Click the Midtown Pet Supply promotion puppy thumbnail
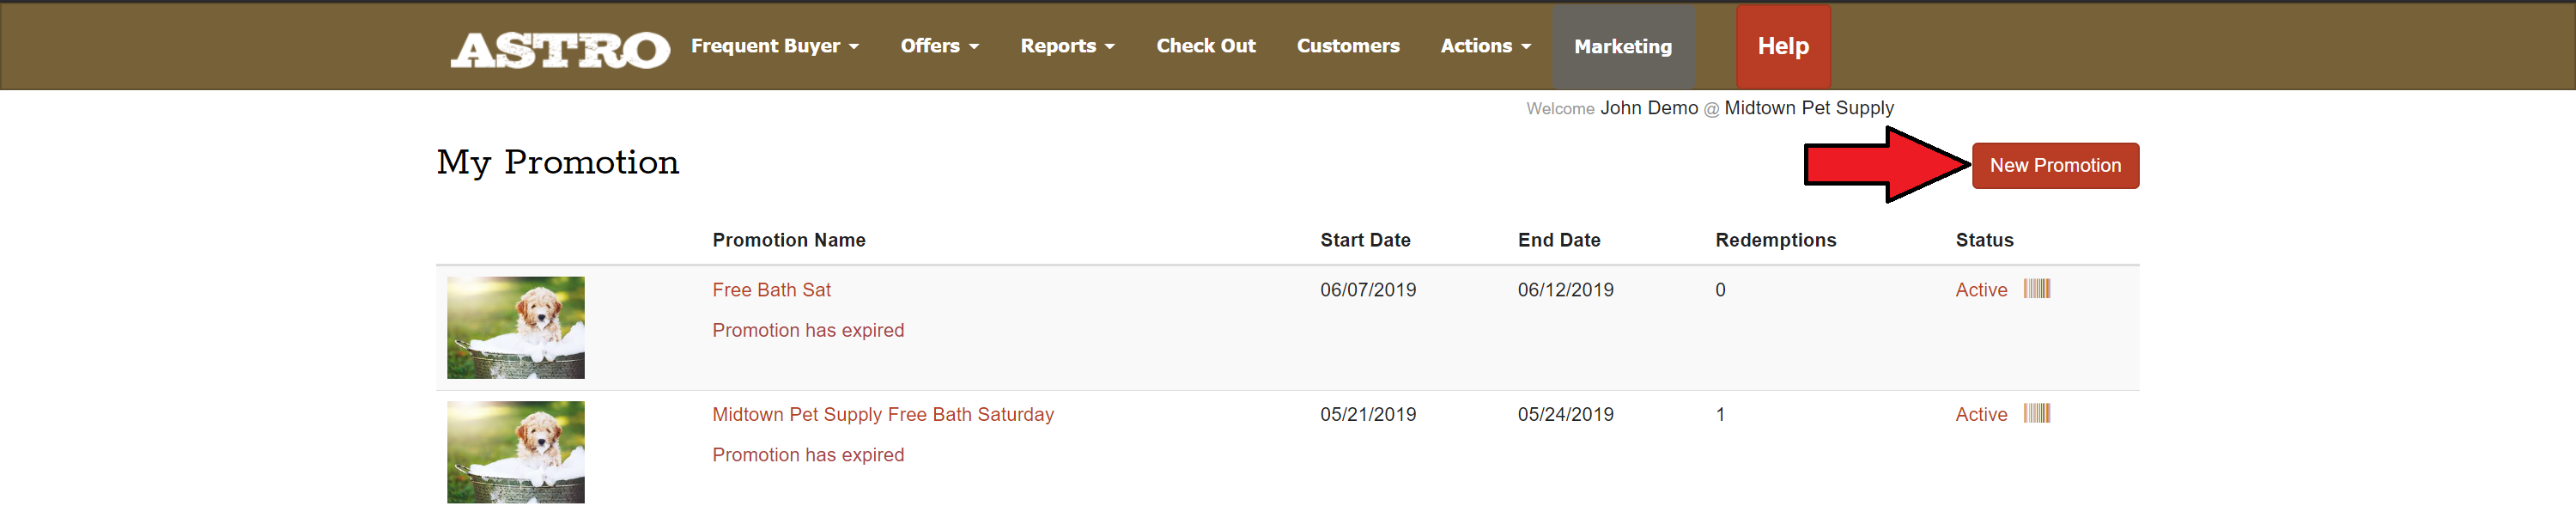2576x506 pixels. pyautogui.click(x=515, y=452)
